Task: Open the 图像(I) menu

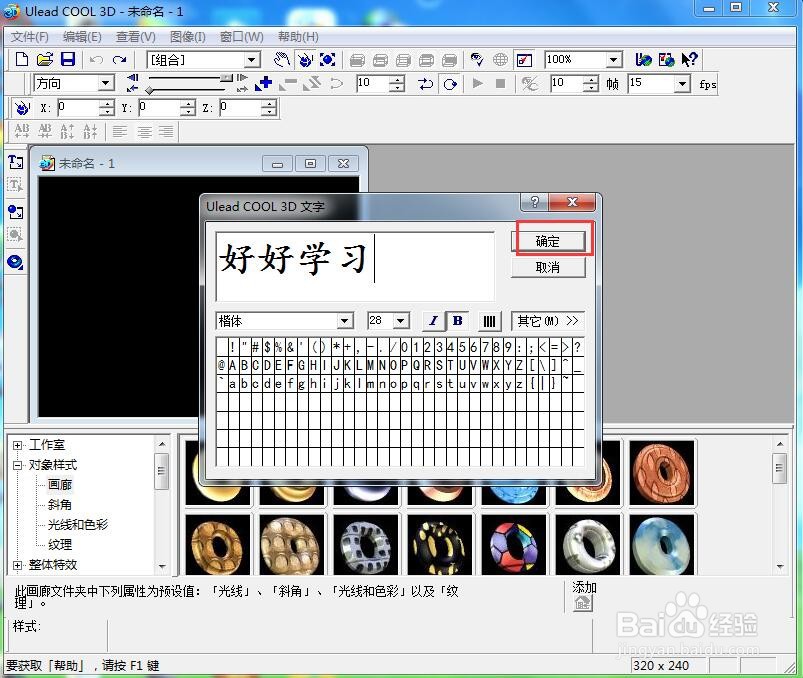Action: [x=188, y=37]
